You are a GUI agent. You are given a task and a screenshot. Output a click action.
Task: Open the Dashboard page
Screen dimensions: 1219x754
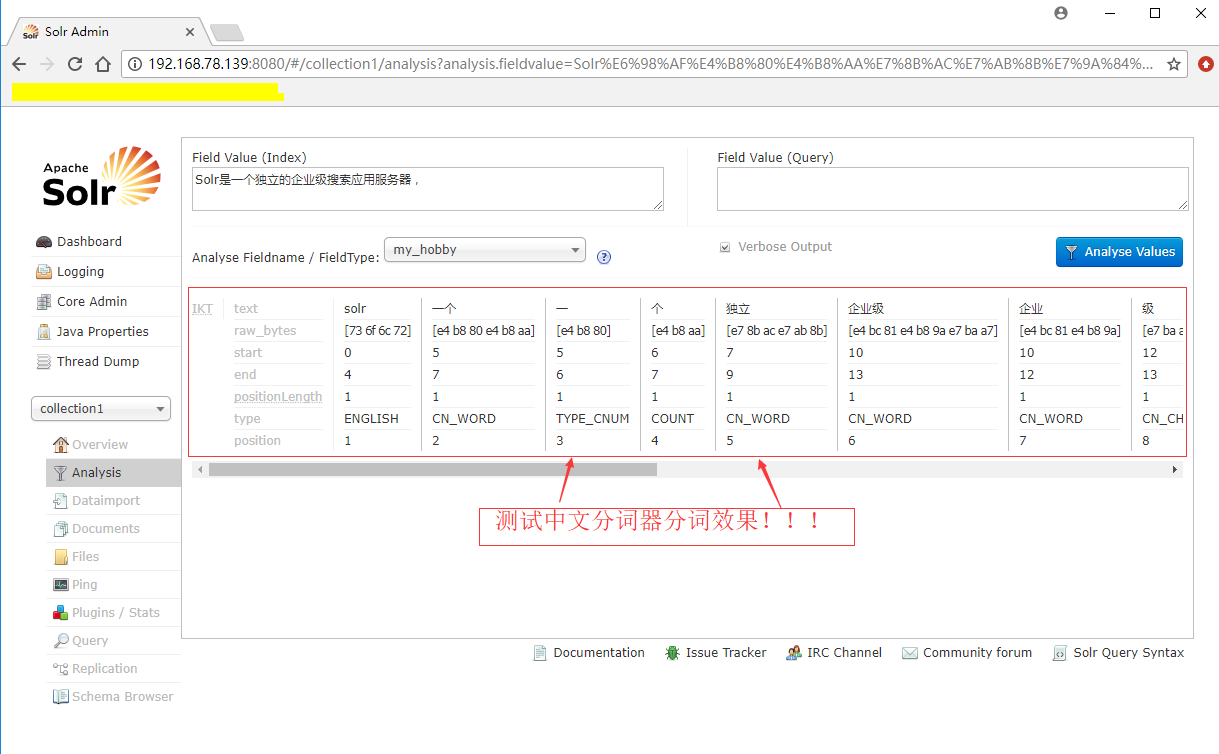coord(89,241)
